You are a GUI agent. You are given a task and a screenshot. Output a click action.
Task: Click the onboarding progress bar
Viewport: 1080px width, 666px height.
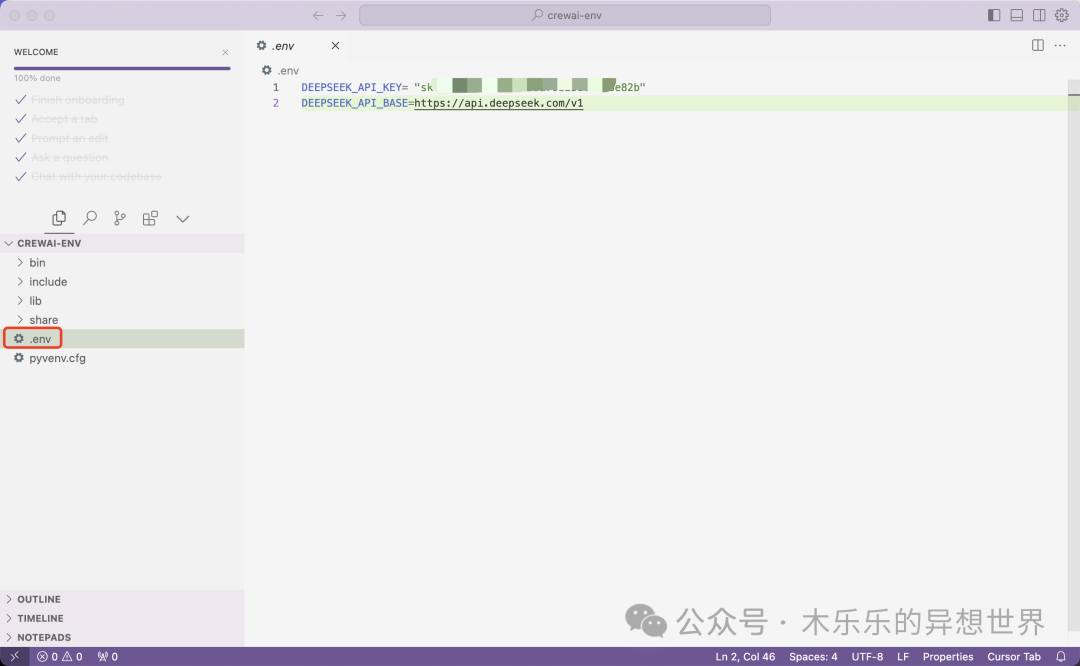coord(122,68)
